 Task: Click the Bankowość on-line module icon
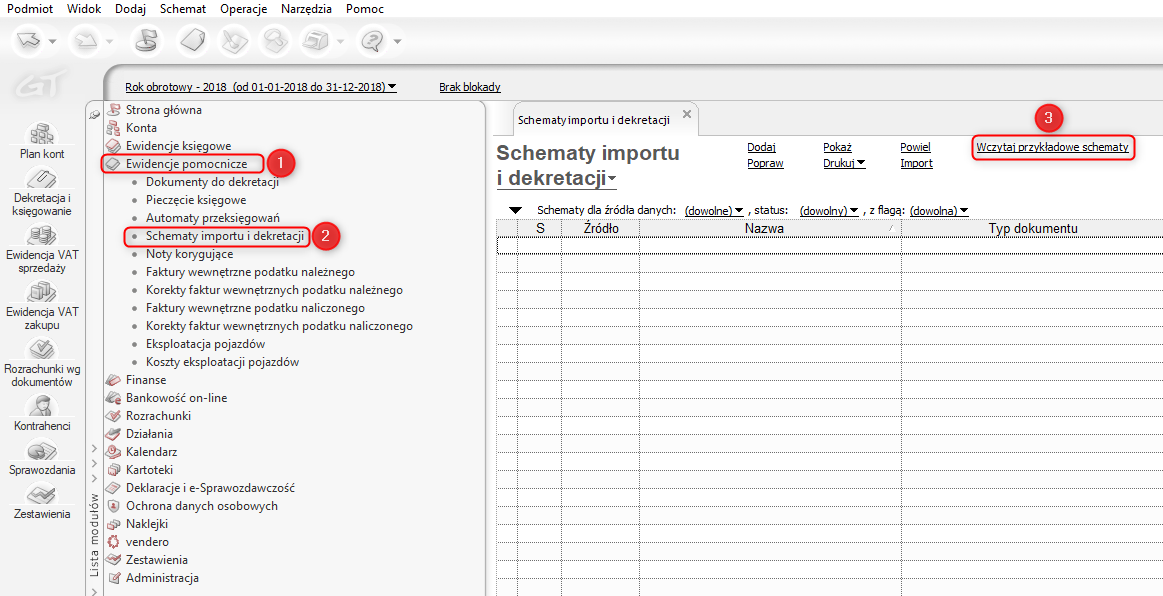tap(113, 398)
